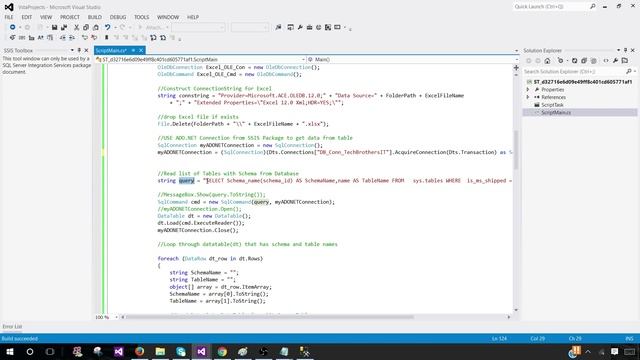Open the Undo history dropdown arrow
The image size is (640, 360).
(116, 27)
